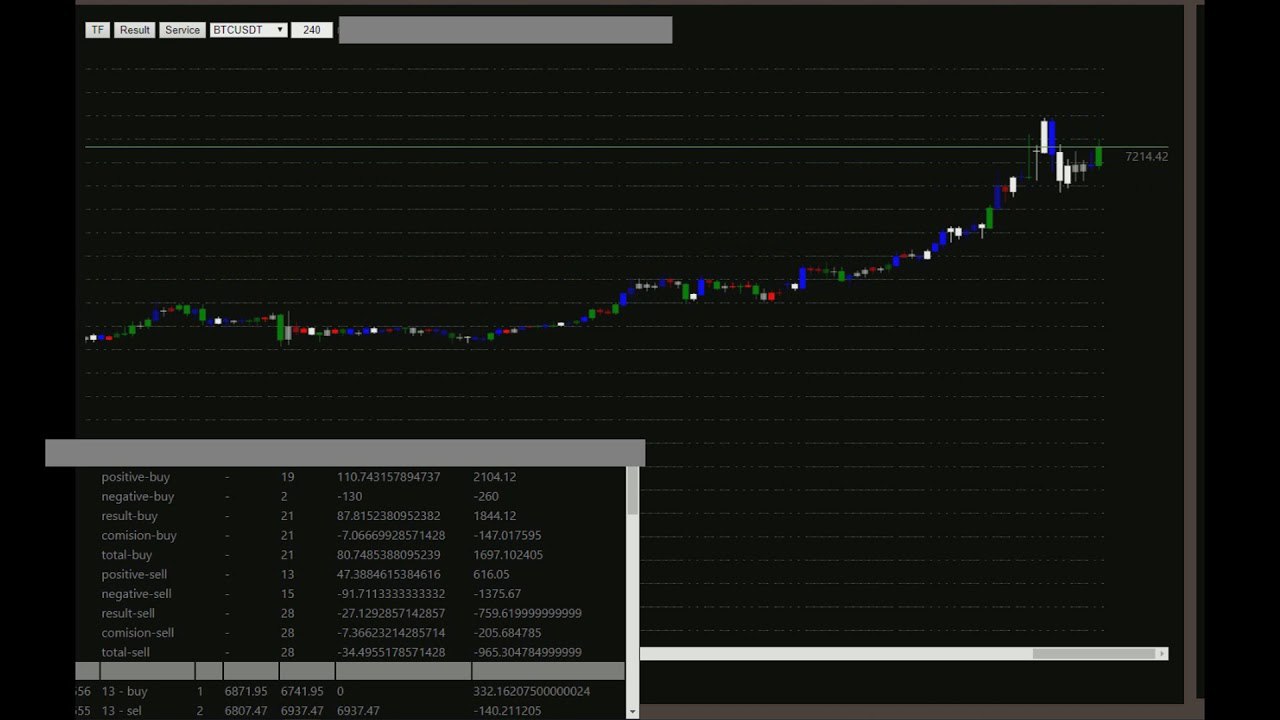
Task: Click the last green candle near price line
Action: (x=1099, y=156)
